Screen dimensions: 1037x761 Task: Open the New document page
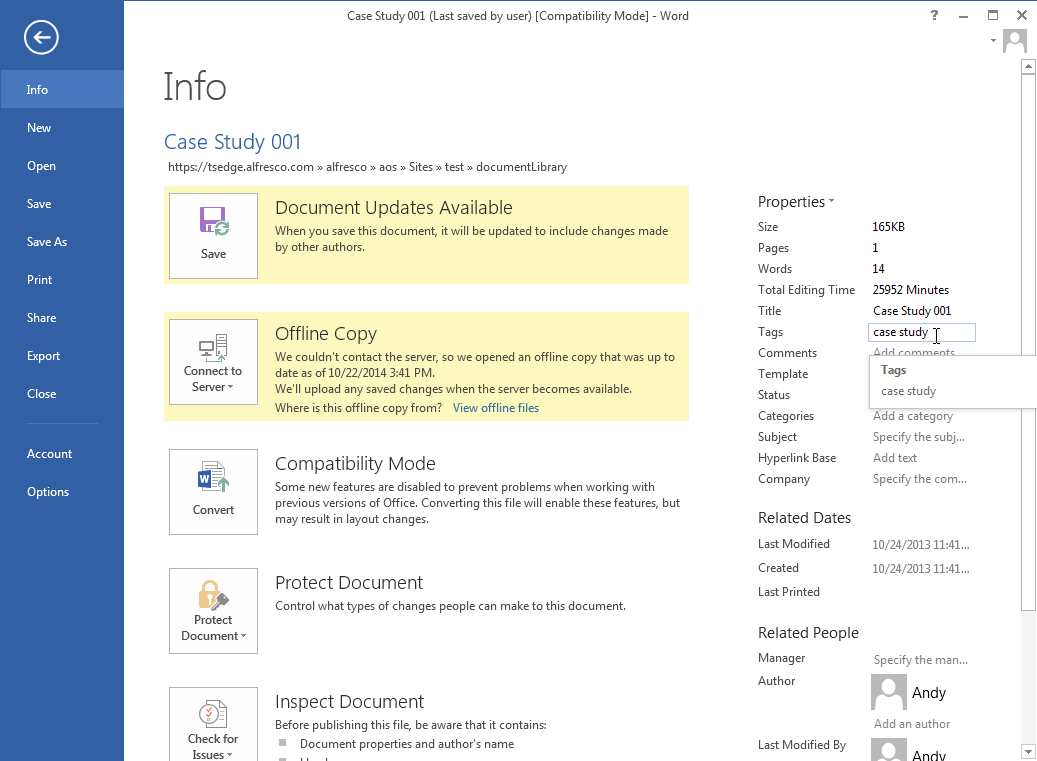[x=38, y=127]
